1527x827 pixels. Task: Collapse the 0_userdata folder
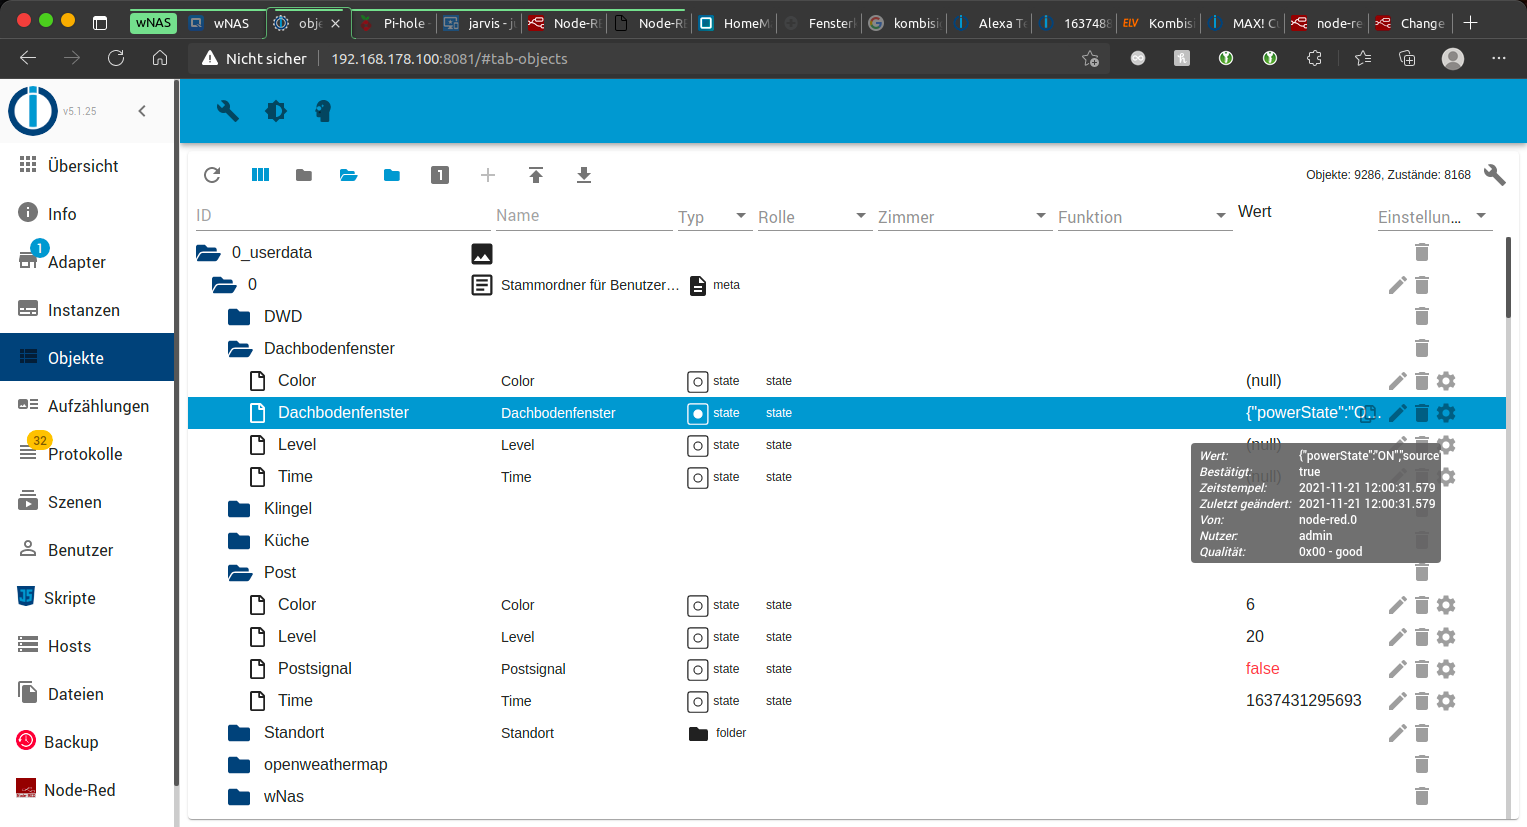(x=208, y=253)
